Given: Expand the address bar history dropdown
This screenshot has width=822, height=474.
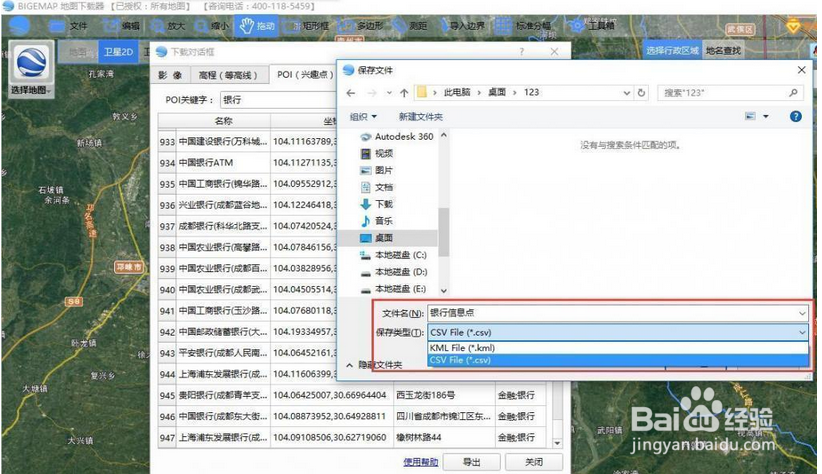Looking at the screenshot, I should pos(626,93).
